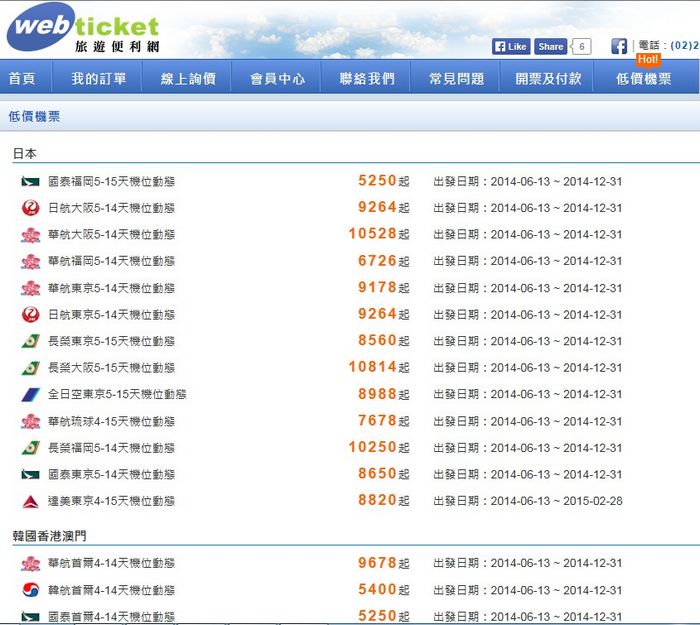Click the webticket logo
The height and width of the screenshot is (625, 700).
click(x=82, y=30)
